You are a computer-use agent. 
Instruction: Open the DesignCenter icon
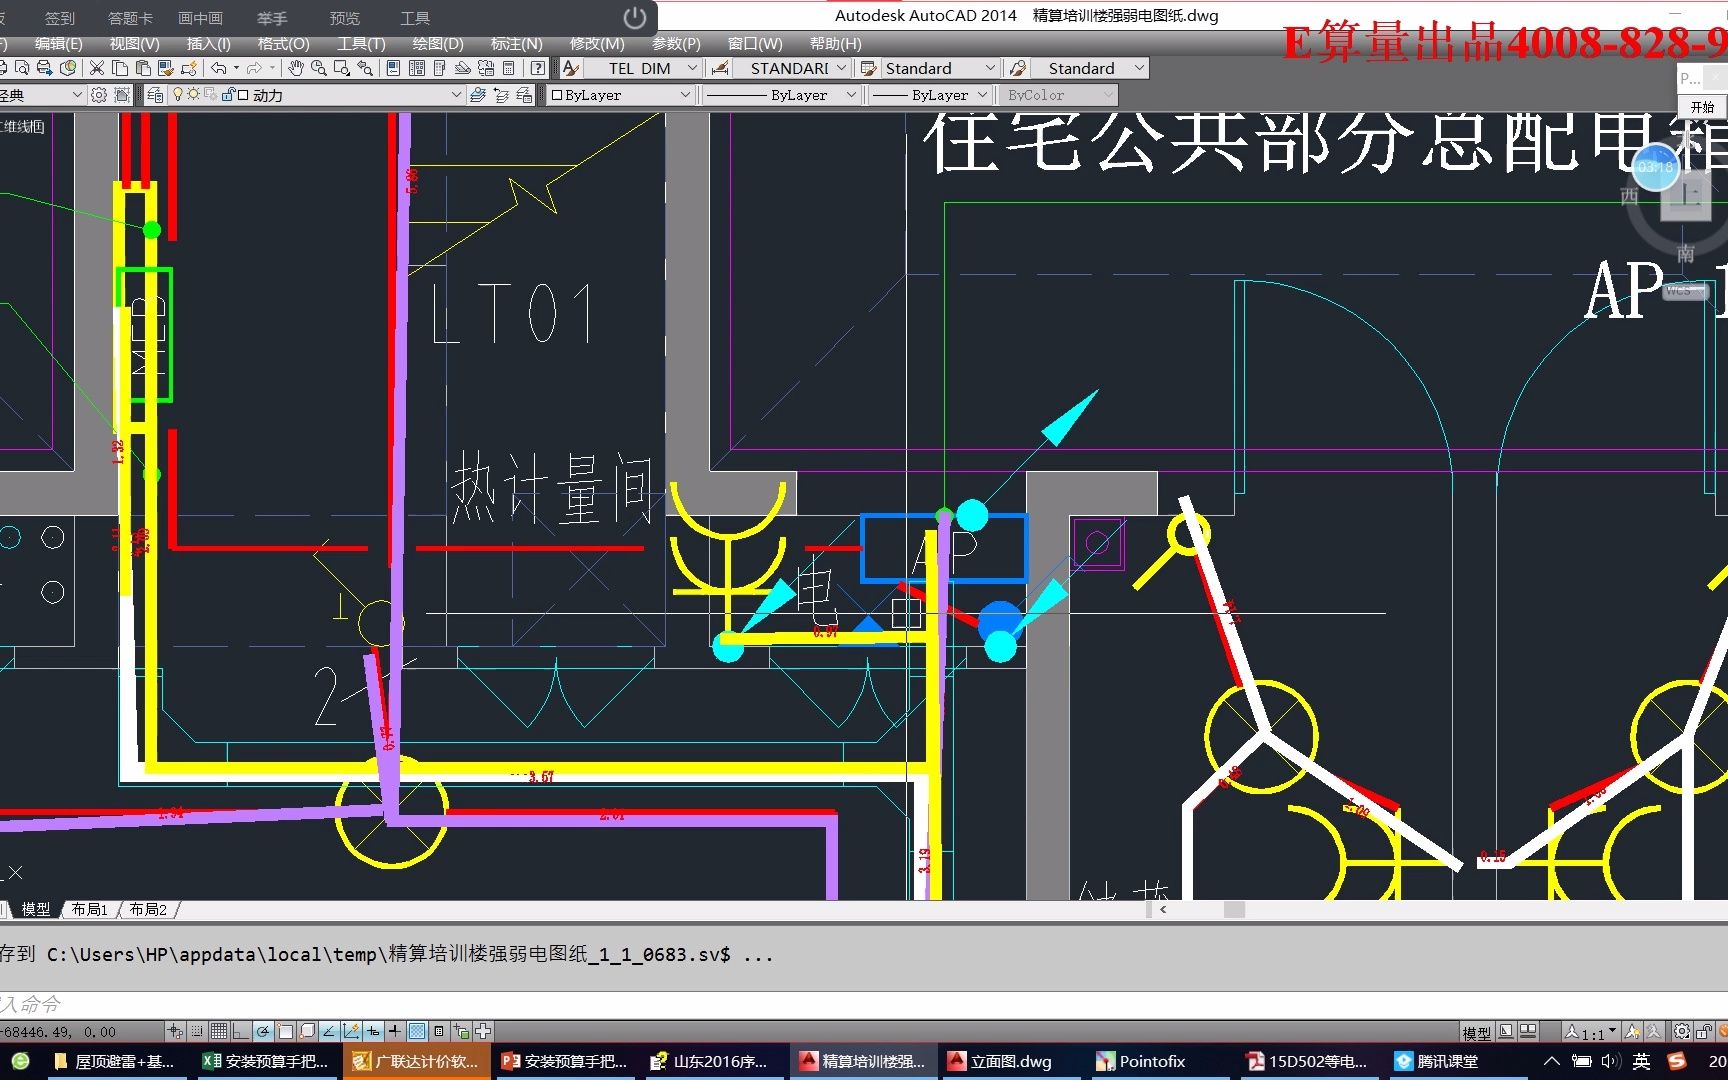coord(416,68)
